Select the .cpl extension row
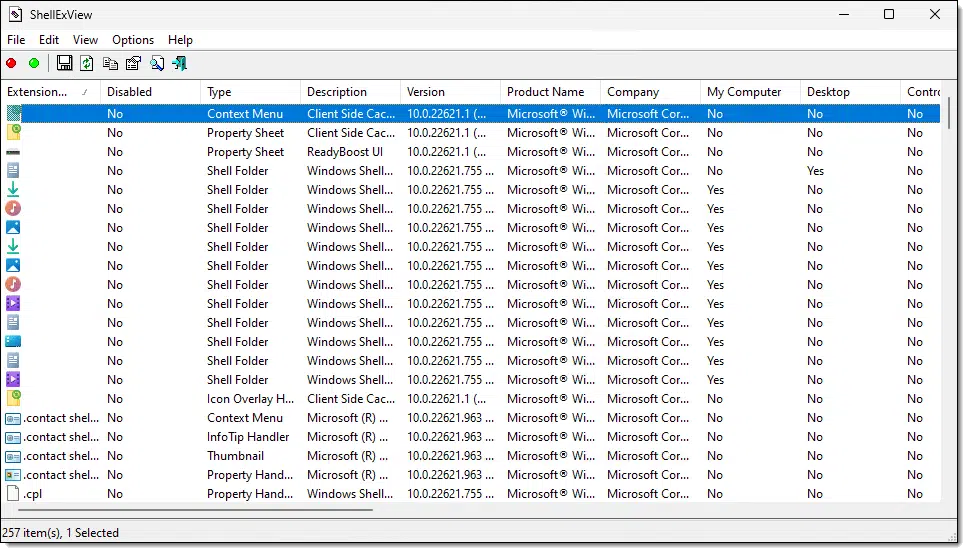Screen dimensions: 968x553 (x=472, y=494)
